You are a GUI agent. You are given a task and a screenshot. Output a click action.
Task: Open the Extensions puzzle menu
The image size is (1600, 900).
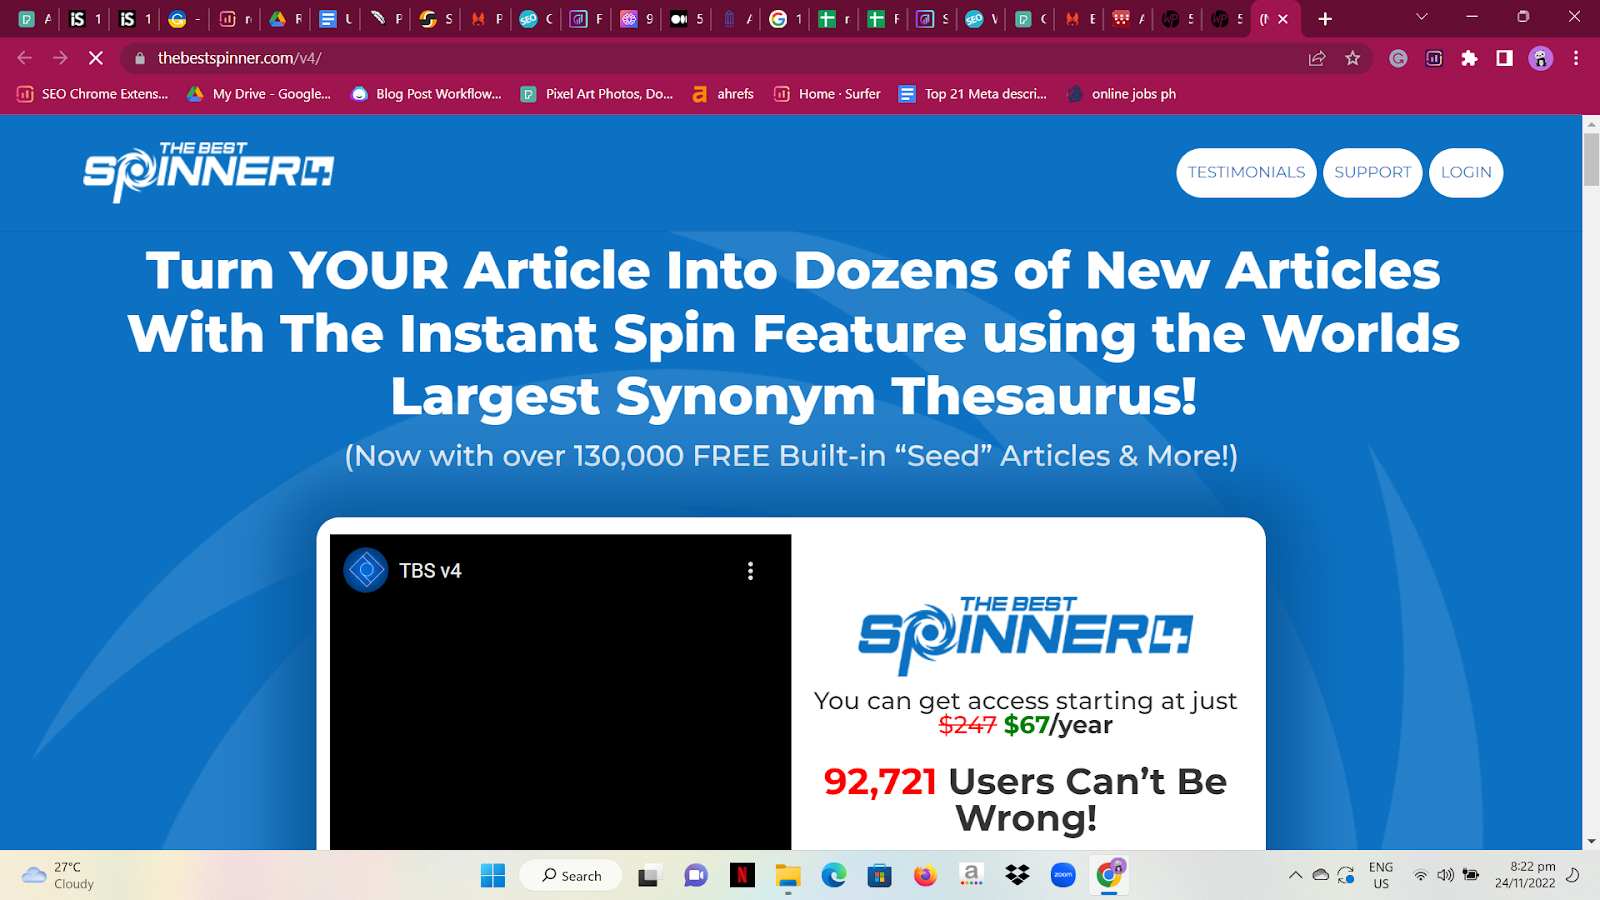pyautogui.click(x=1469, y=58)
